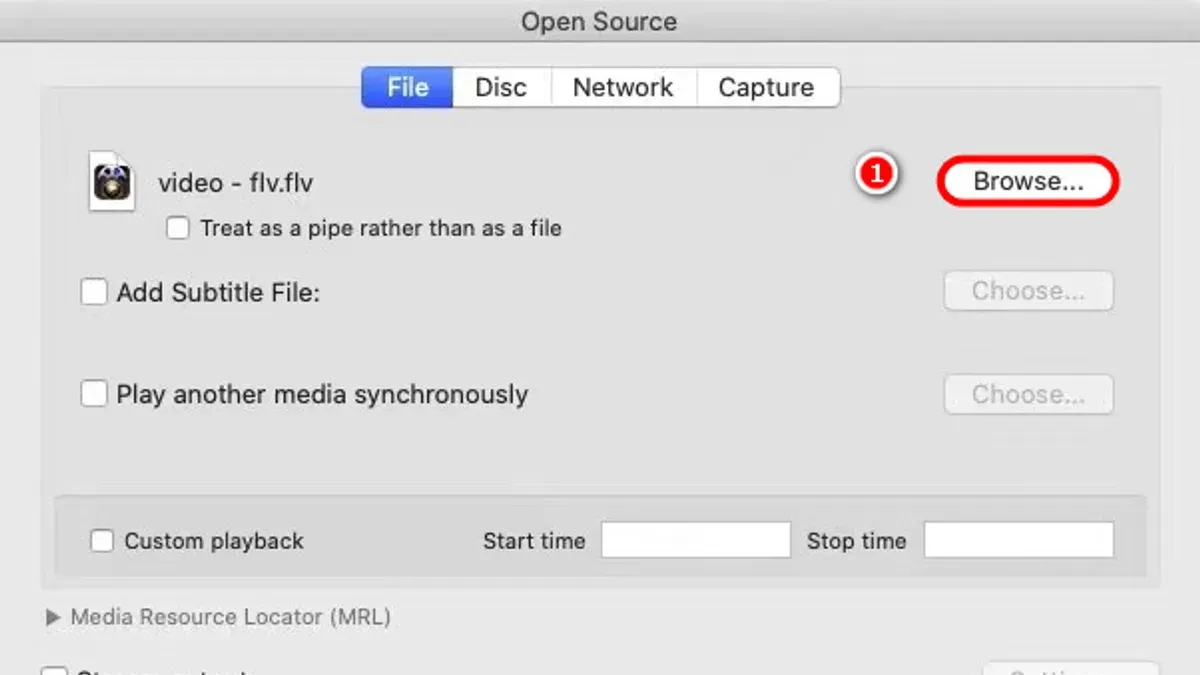The image size is (1200, 675).
Task: Go to the Capture tab
Action: tap(767, 87)
